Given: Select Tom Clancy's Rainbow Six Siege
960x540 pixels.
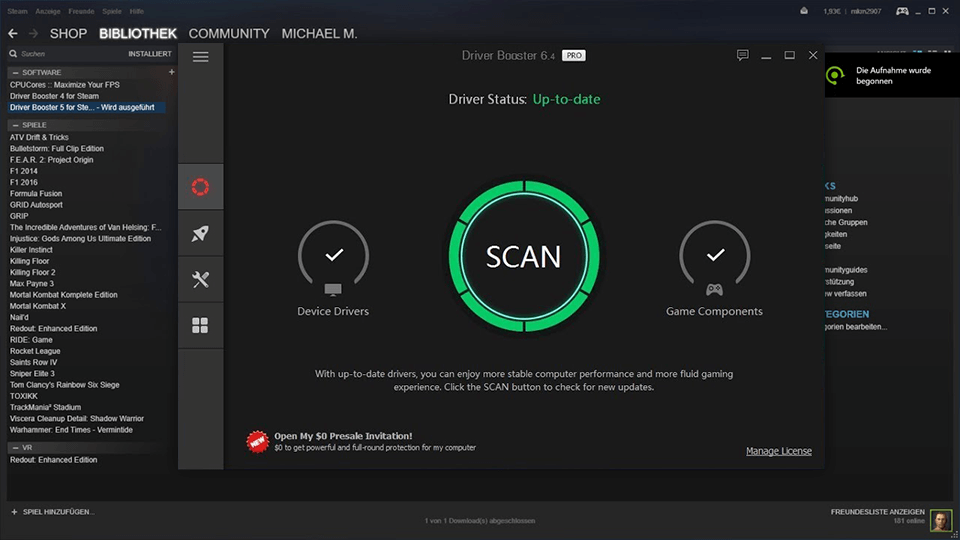Looking at the screenshot, I should (64, 384).
